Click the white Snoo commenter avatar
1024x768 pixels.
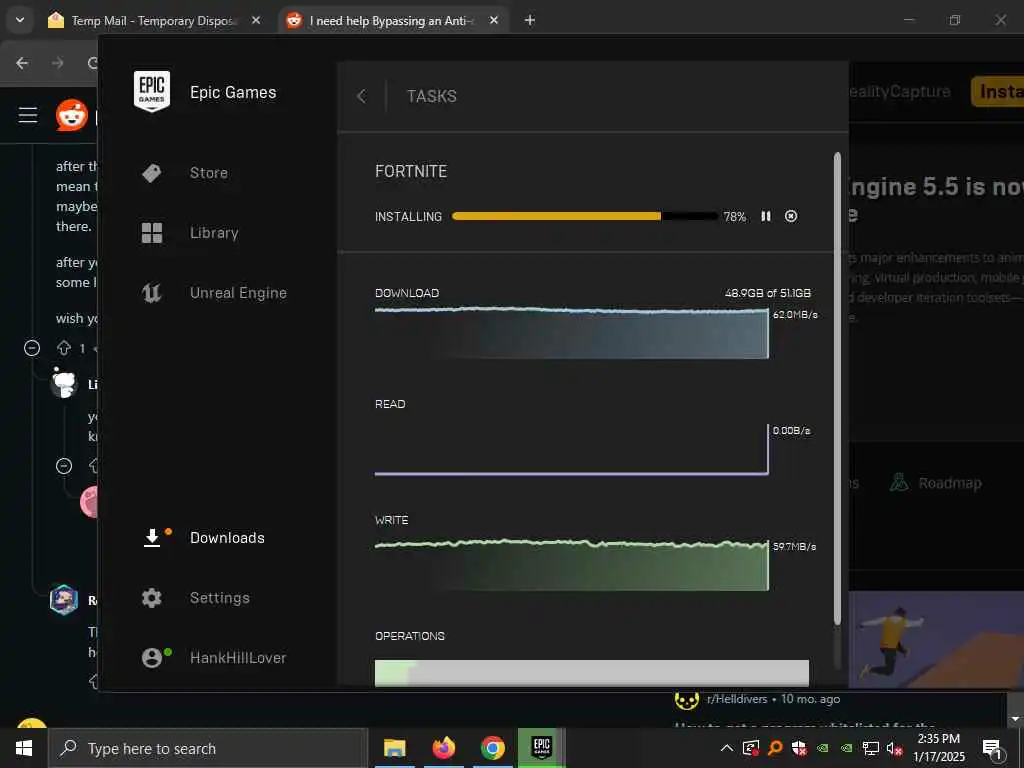point(64,383)
